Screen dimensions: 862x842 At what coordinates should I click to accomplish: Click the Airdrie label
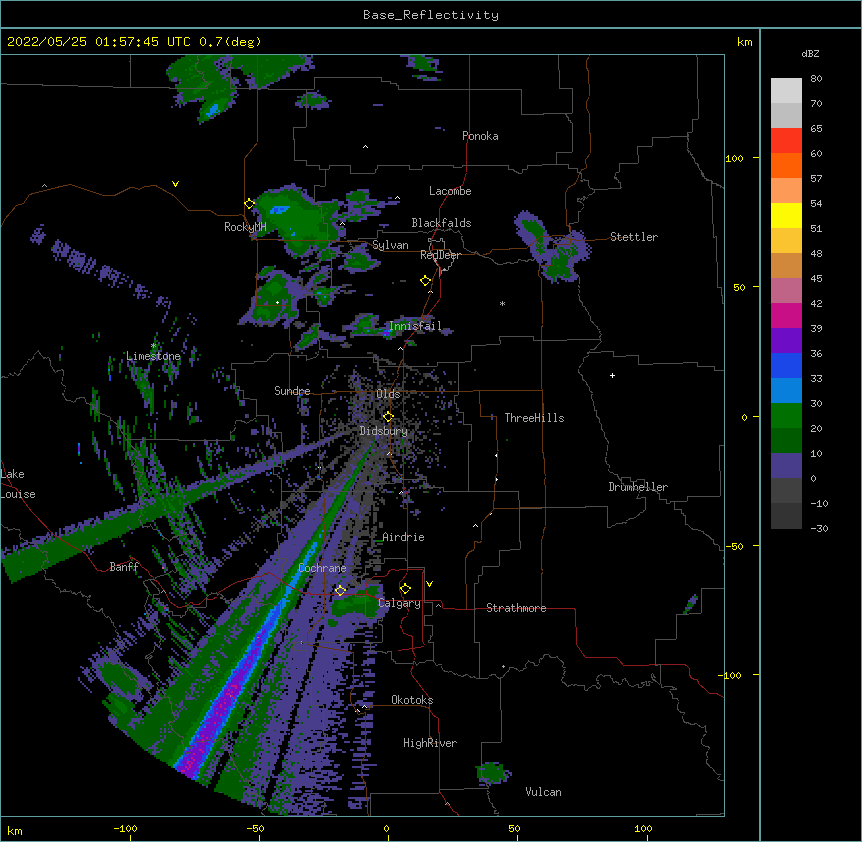[404, 537]
